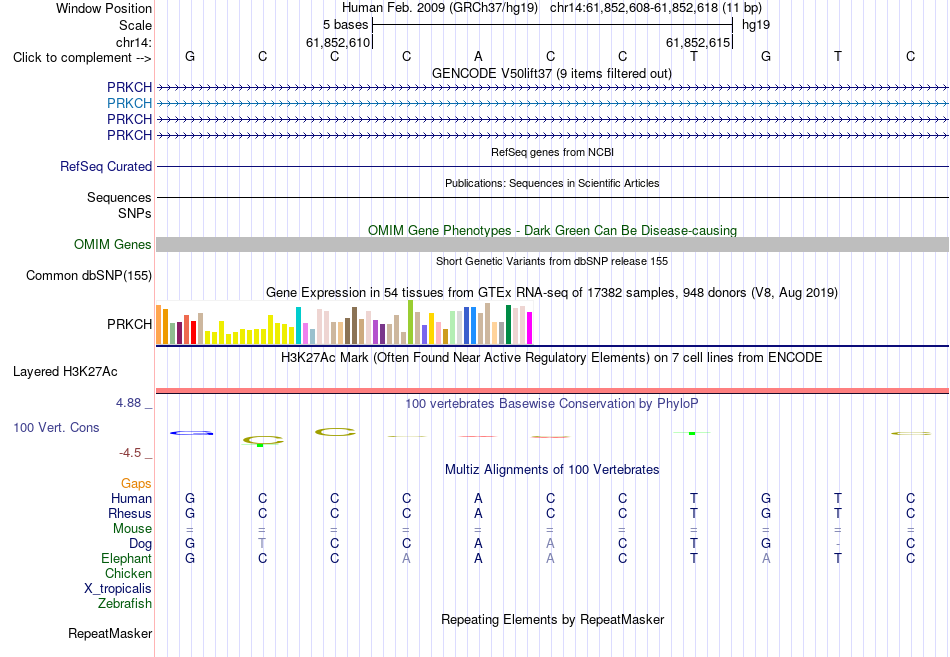The width and height of the screenshot is (950, 657).
Task: Click the pink H3K27Ac signal band
Action: pos(552,390)
